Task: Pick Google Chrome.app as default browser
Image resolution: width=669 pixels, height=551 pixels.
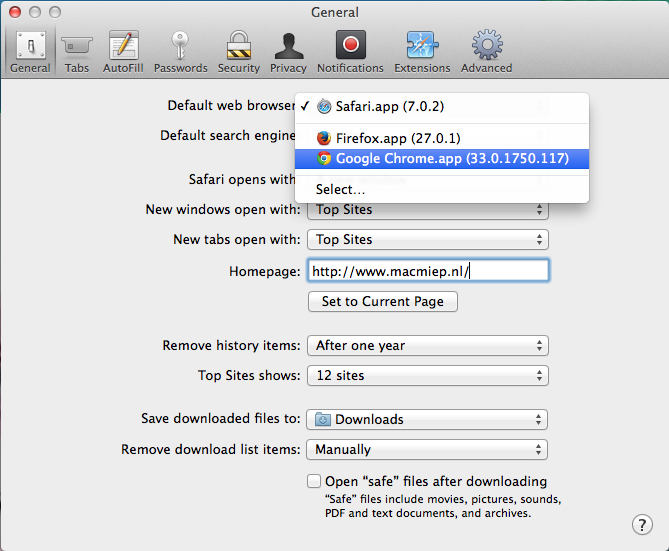Action: 442,158
